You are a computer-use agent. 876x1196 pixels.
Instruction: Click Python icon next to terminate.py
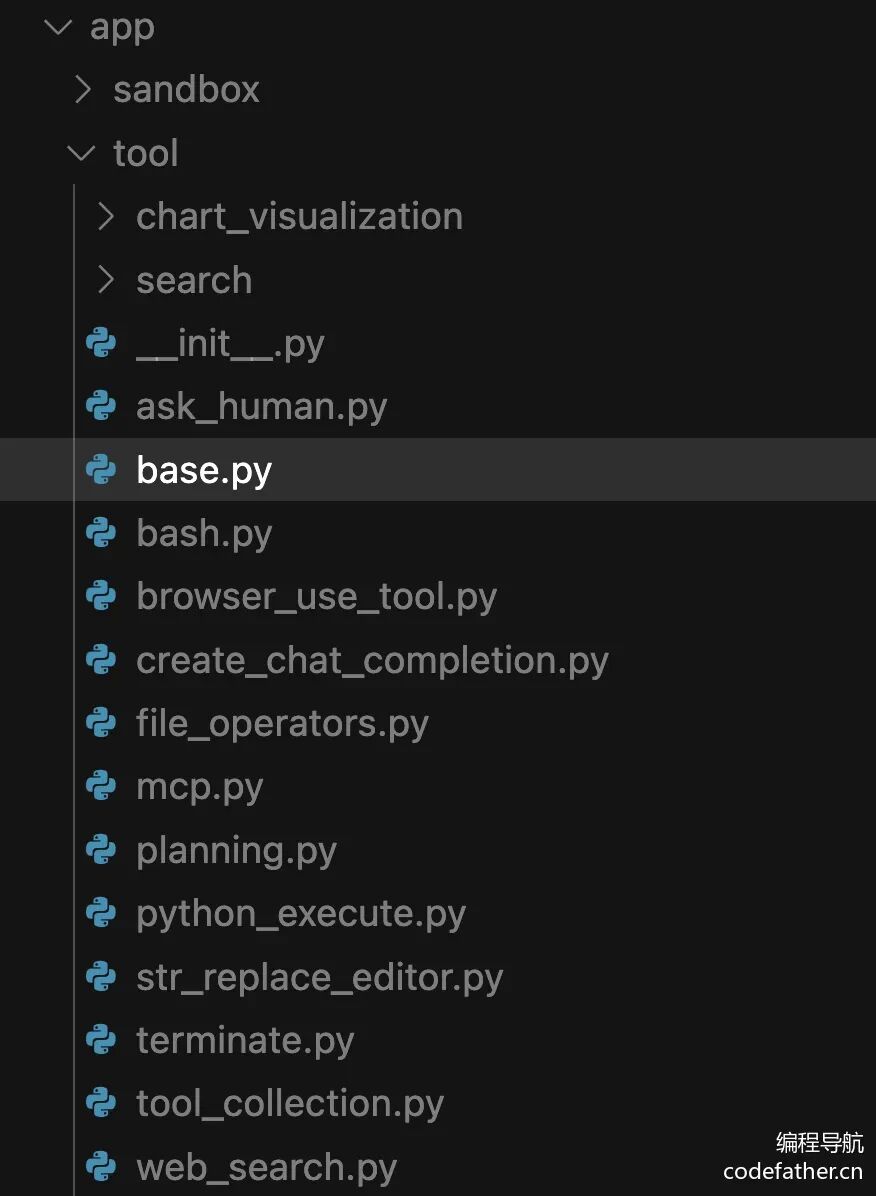(101, 1040)
